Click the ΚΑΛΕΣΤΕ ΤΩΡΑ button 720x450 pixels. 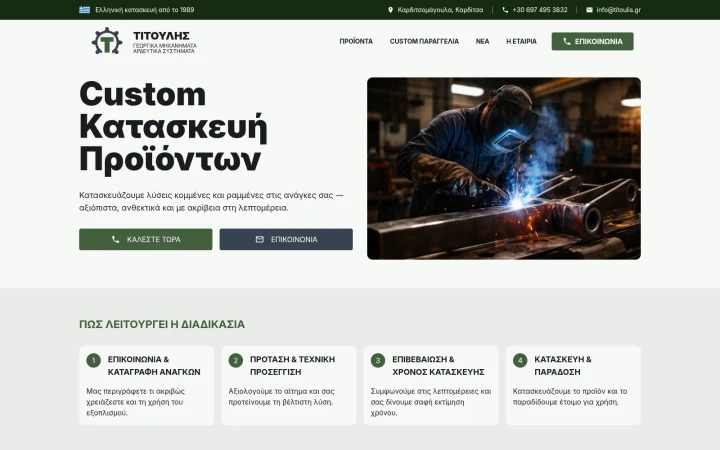coord(146,239)
